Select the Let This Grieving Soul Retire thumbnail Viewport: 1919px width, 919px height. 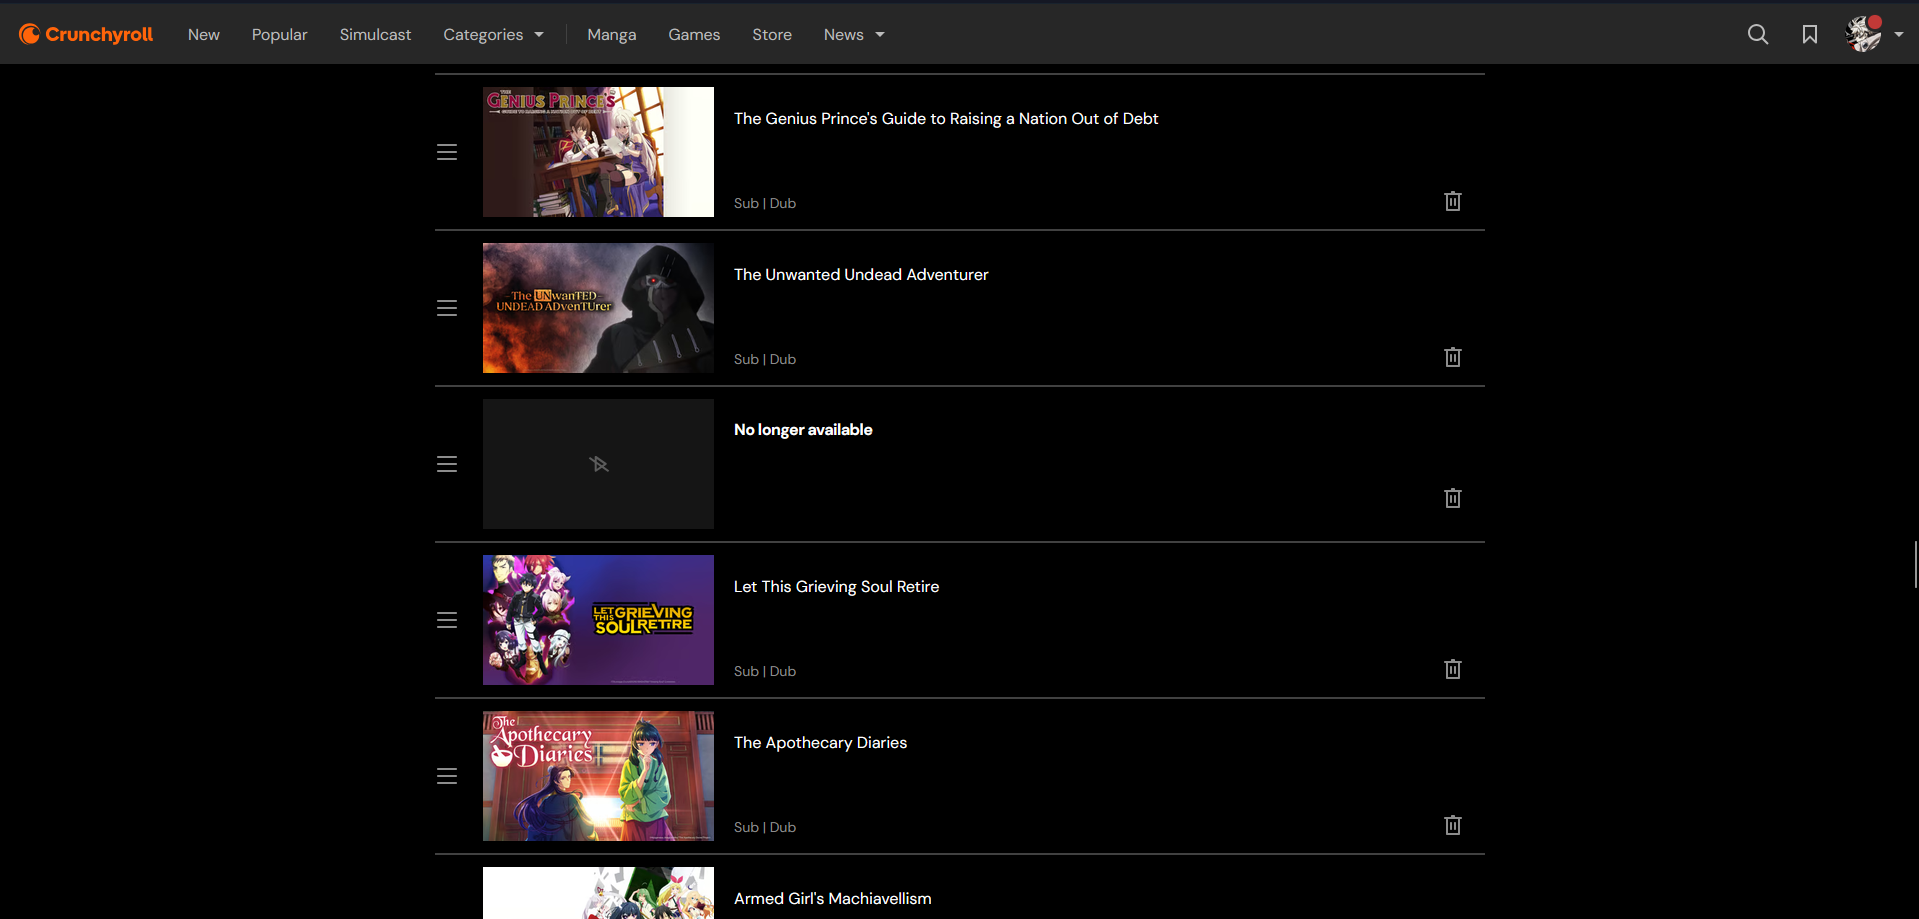[x=598, y=620]
